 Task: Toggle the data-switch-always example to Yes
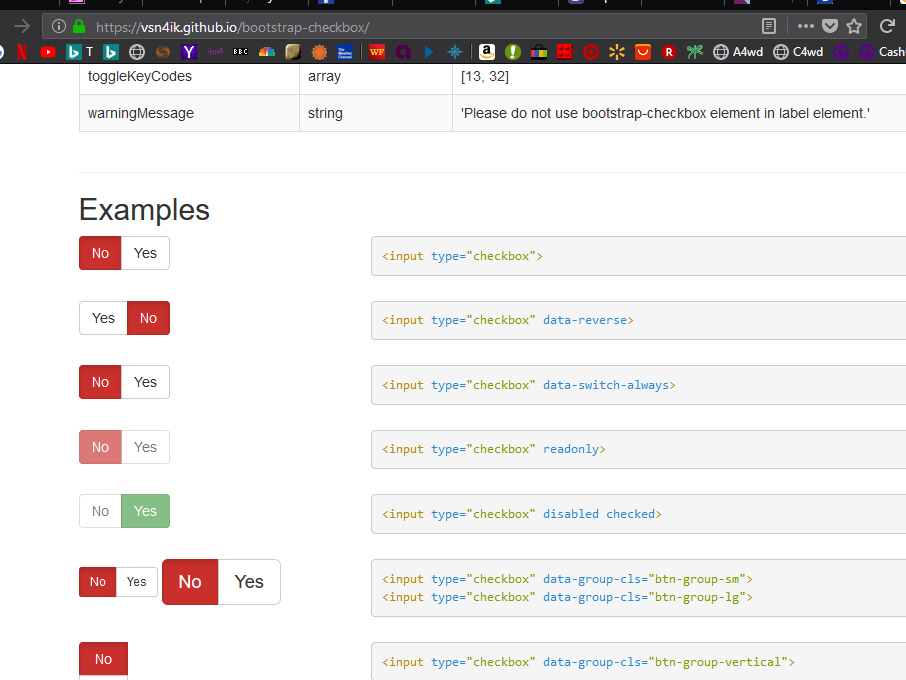click(146, 382)
